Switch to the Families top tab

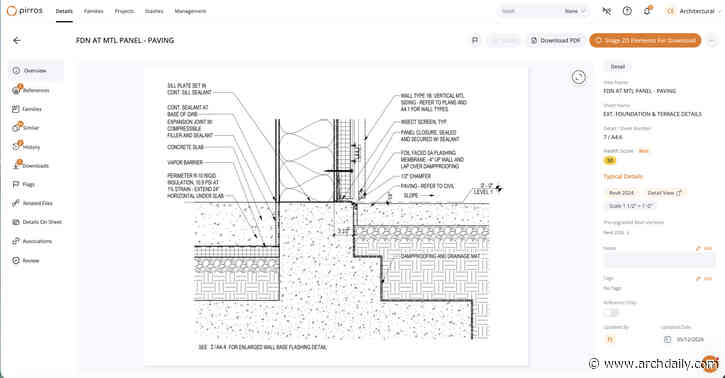pos(93,11)
